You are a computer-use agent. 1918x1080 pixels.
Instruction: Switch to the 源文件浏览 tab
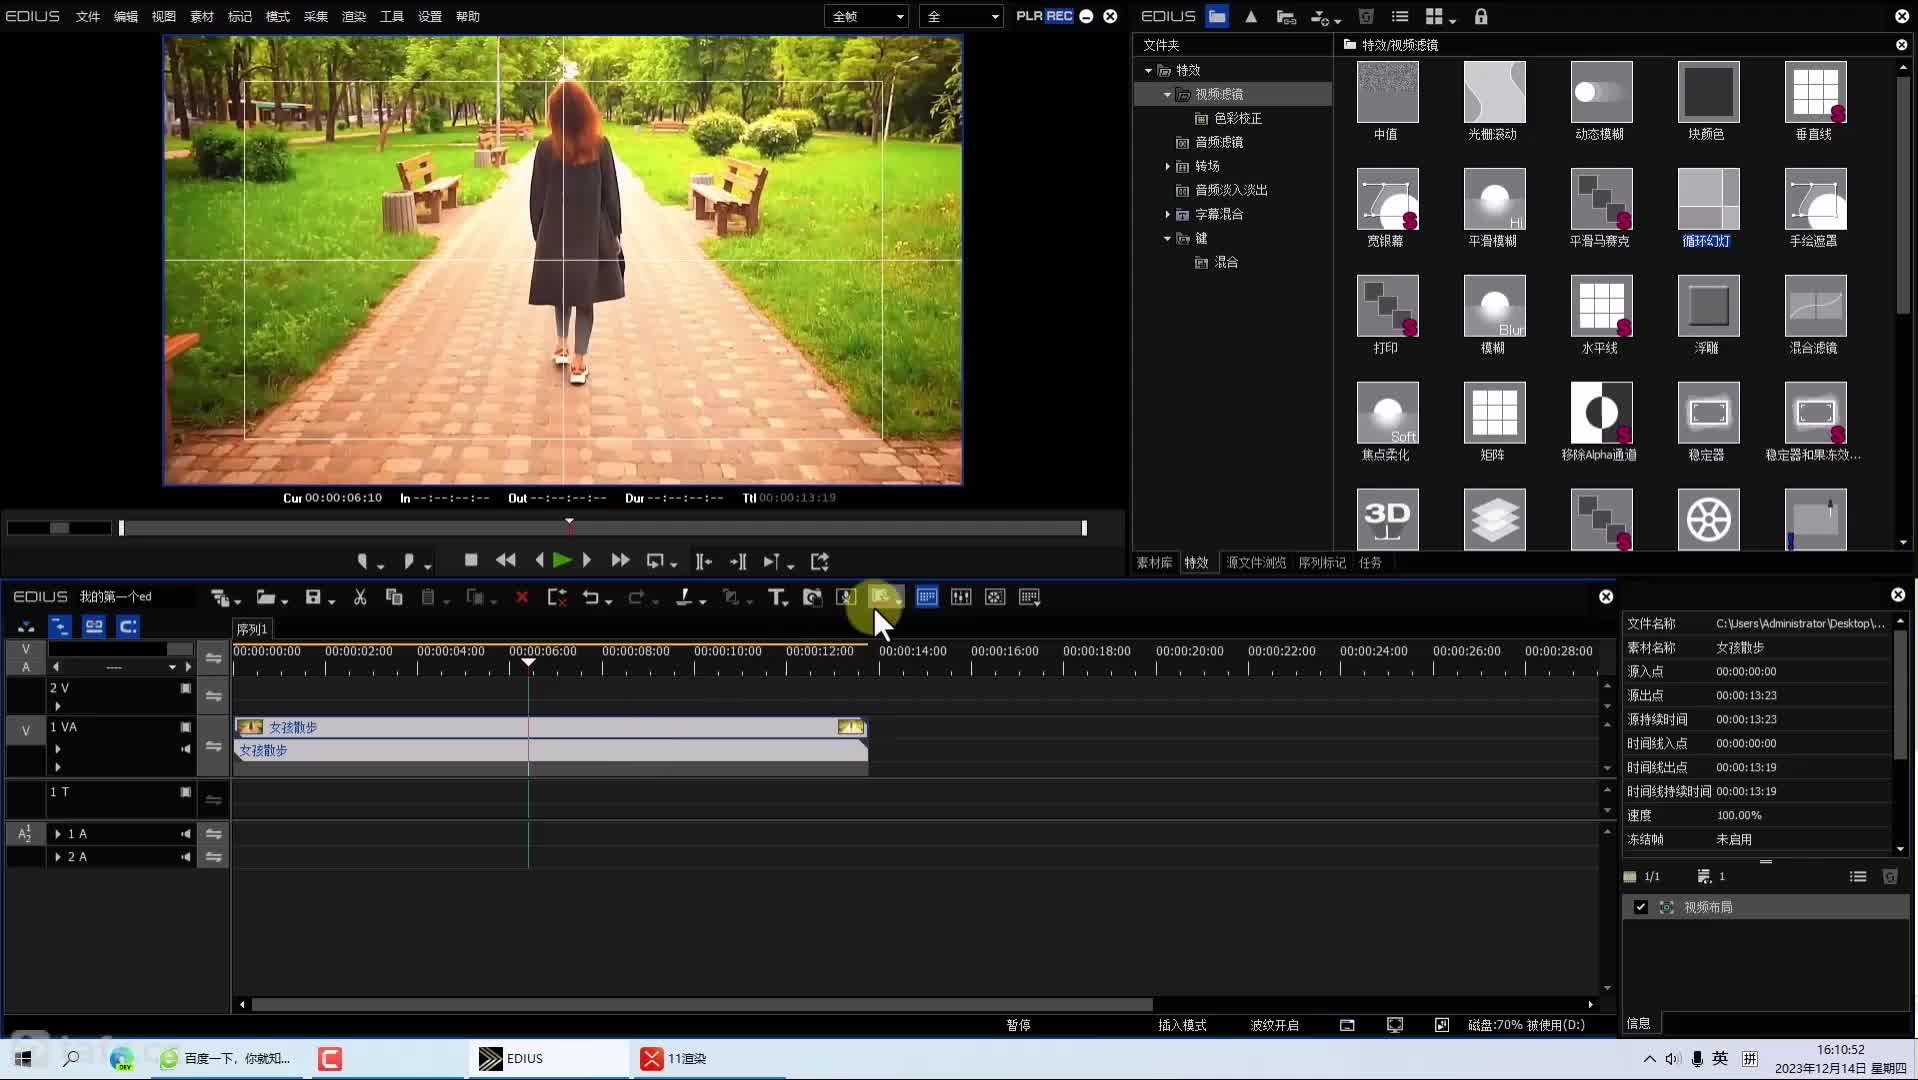pyautogui.click(x=1256, y=563)
